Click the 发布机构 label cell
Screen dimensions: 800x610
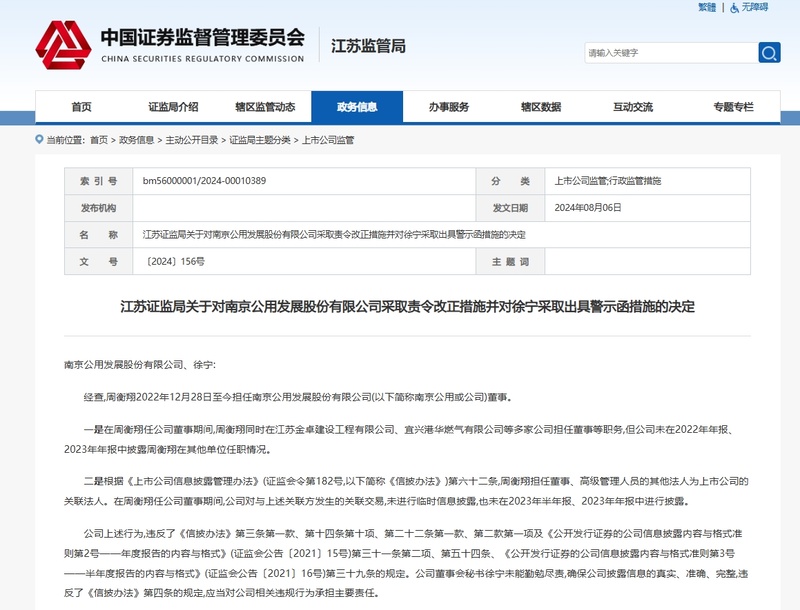click(98, 208)
